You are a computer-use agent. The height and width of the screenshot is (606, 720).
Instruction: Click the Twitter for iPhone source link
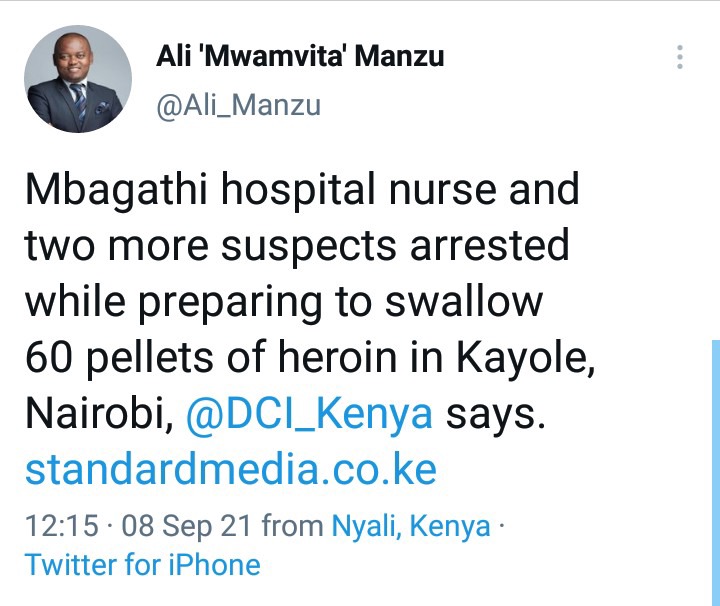[x=143, y=564]
